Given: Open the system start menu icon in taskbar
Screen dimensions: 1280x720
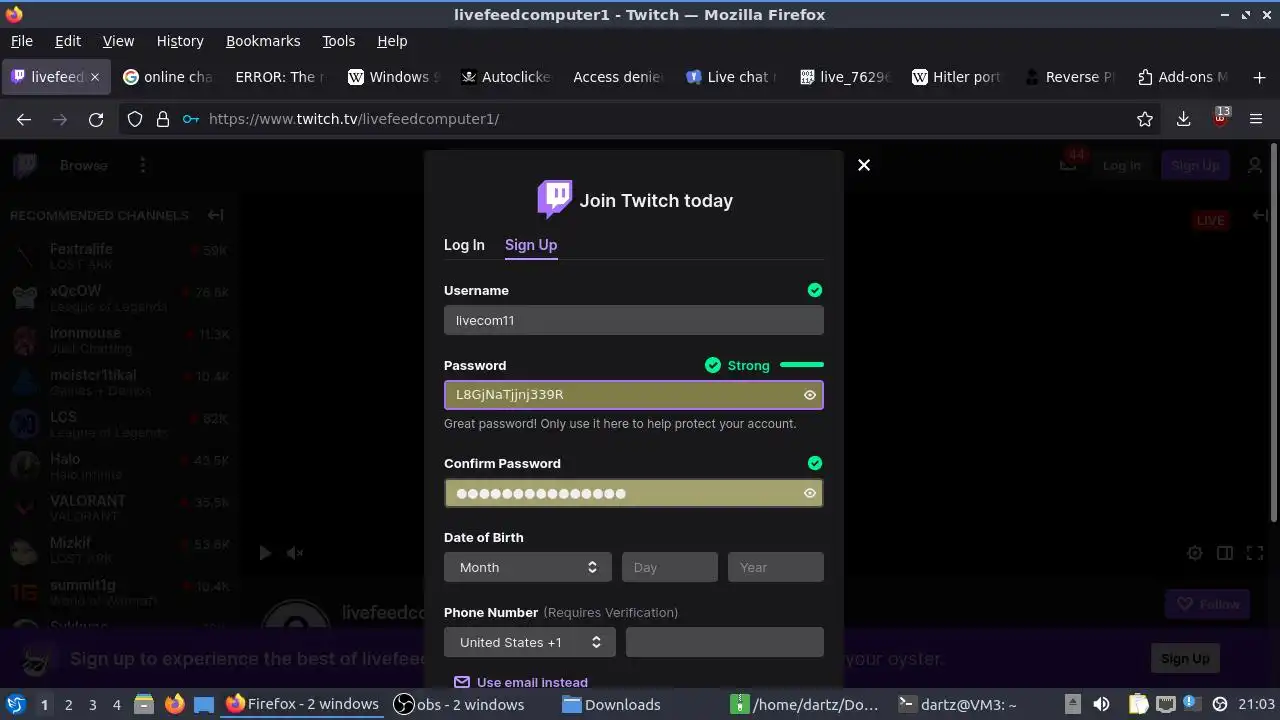Looking at the screenshot, I should [x=15, y=704].
